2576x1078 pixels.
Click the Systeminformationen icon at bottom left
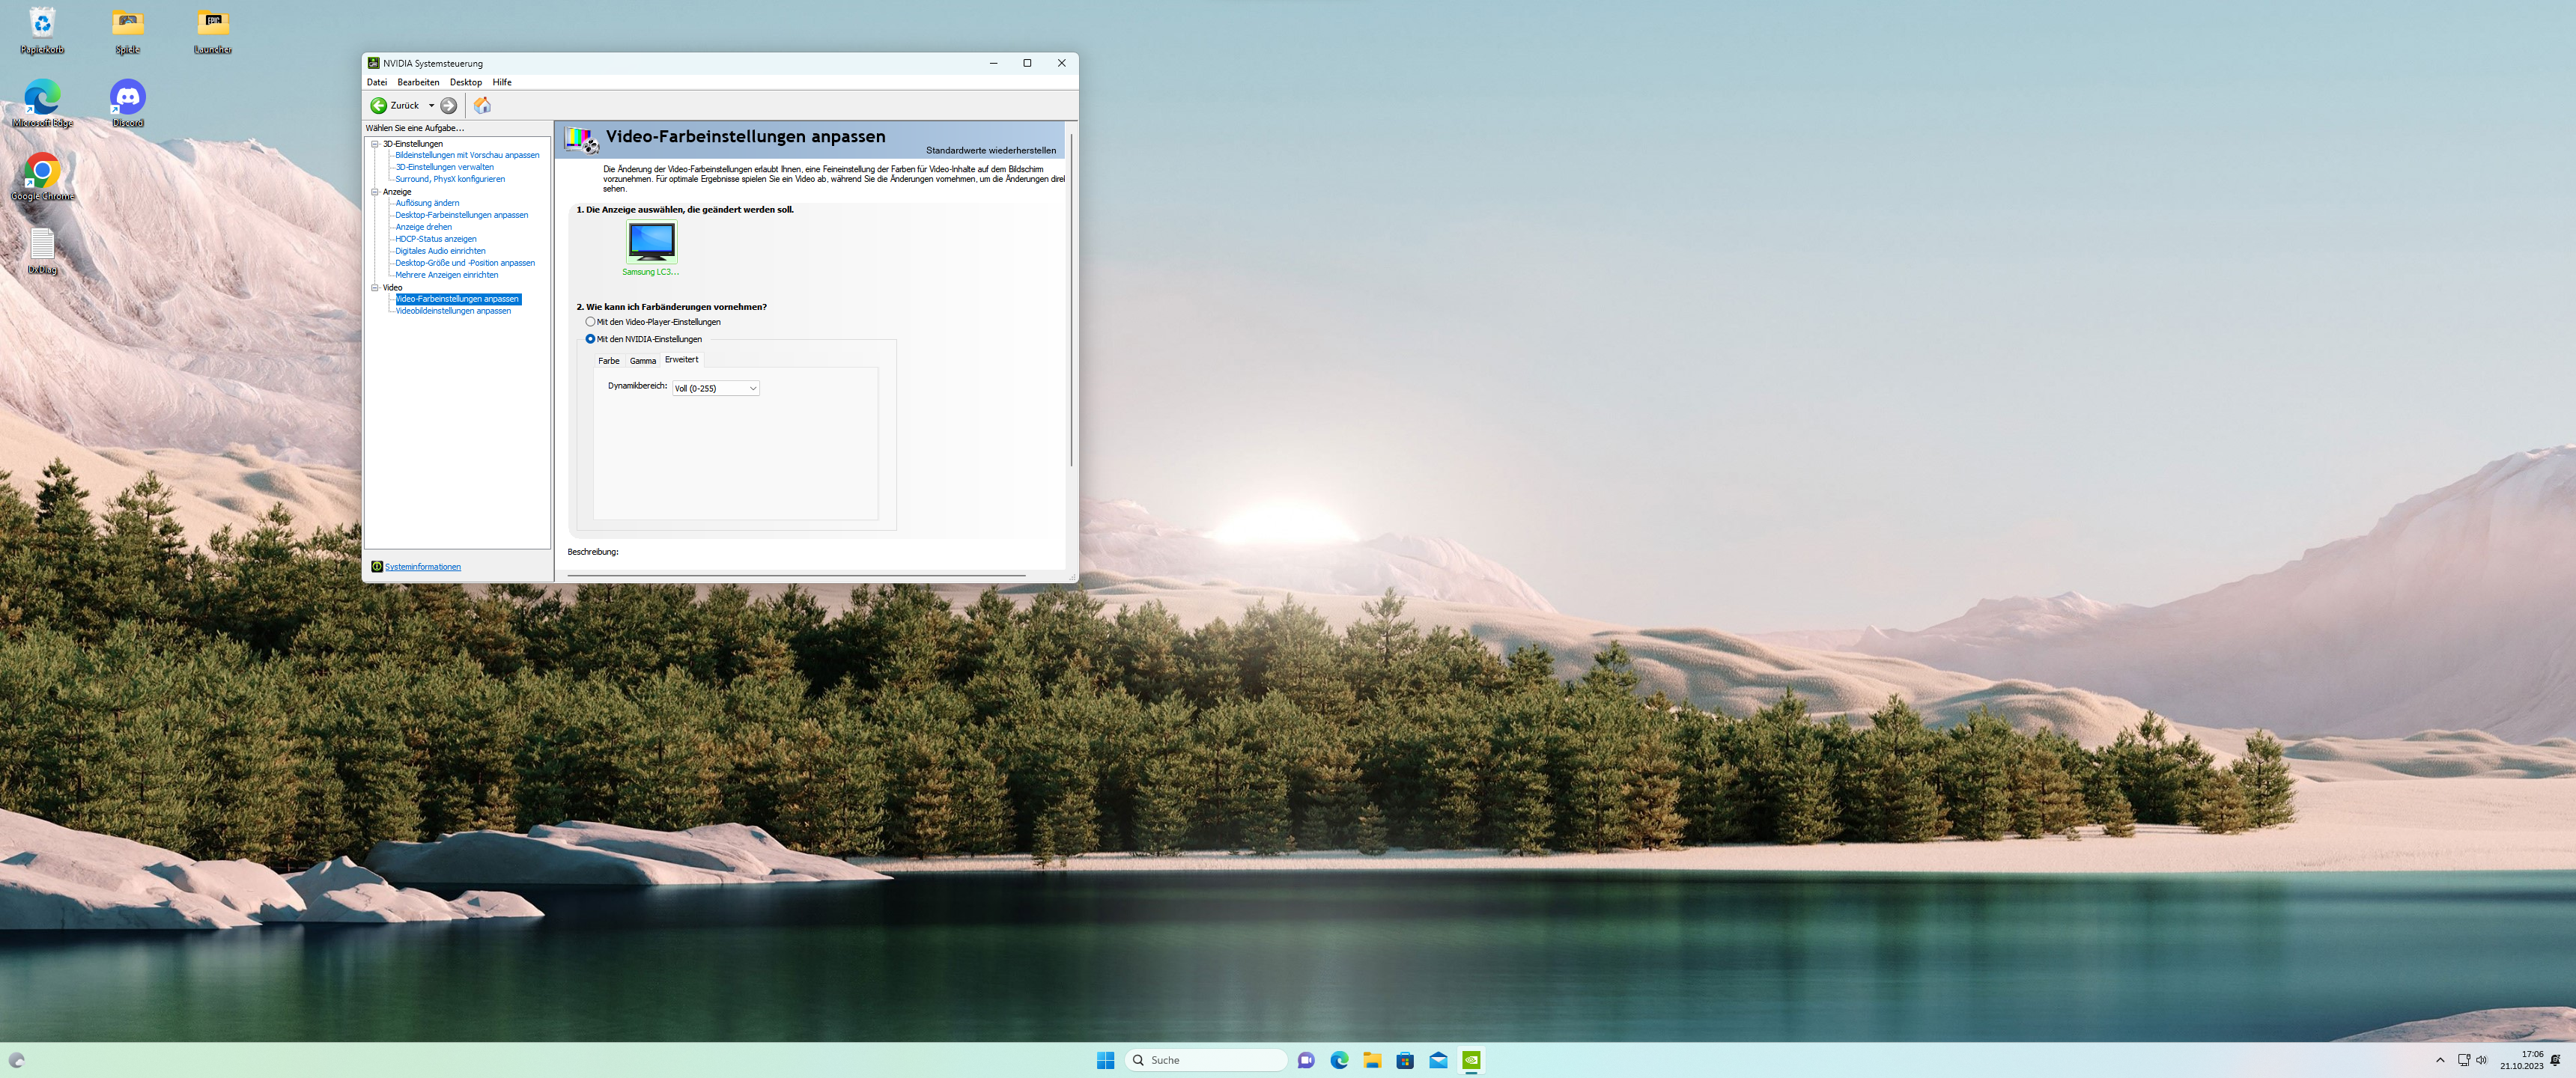click(x=377, y=567)
